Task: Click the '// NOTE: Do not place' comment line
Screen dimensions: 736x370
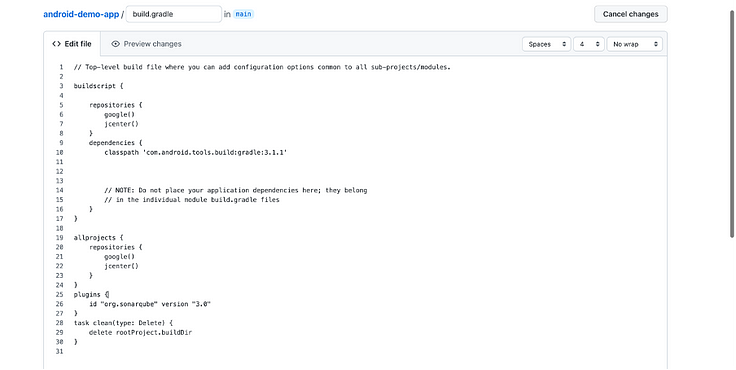Action: tap(236, 190)
